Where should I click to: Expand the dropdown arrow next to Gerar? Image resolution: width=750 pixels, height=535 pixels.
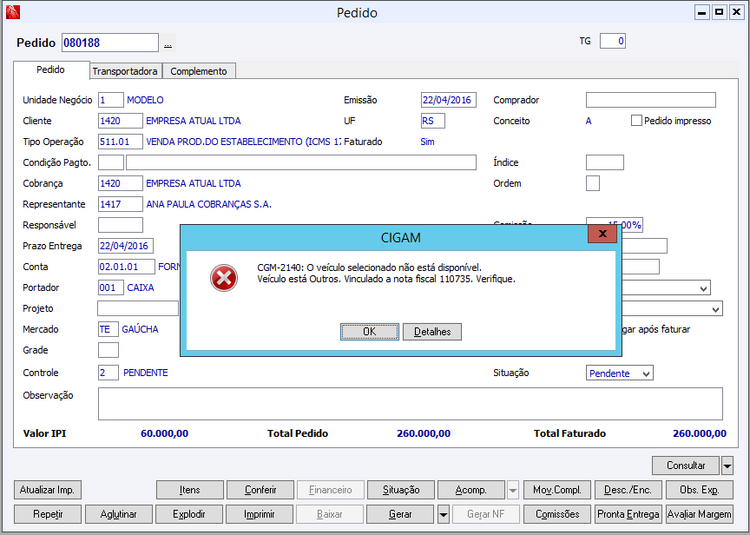click(x=443, y=514)
